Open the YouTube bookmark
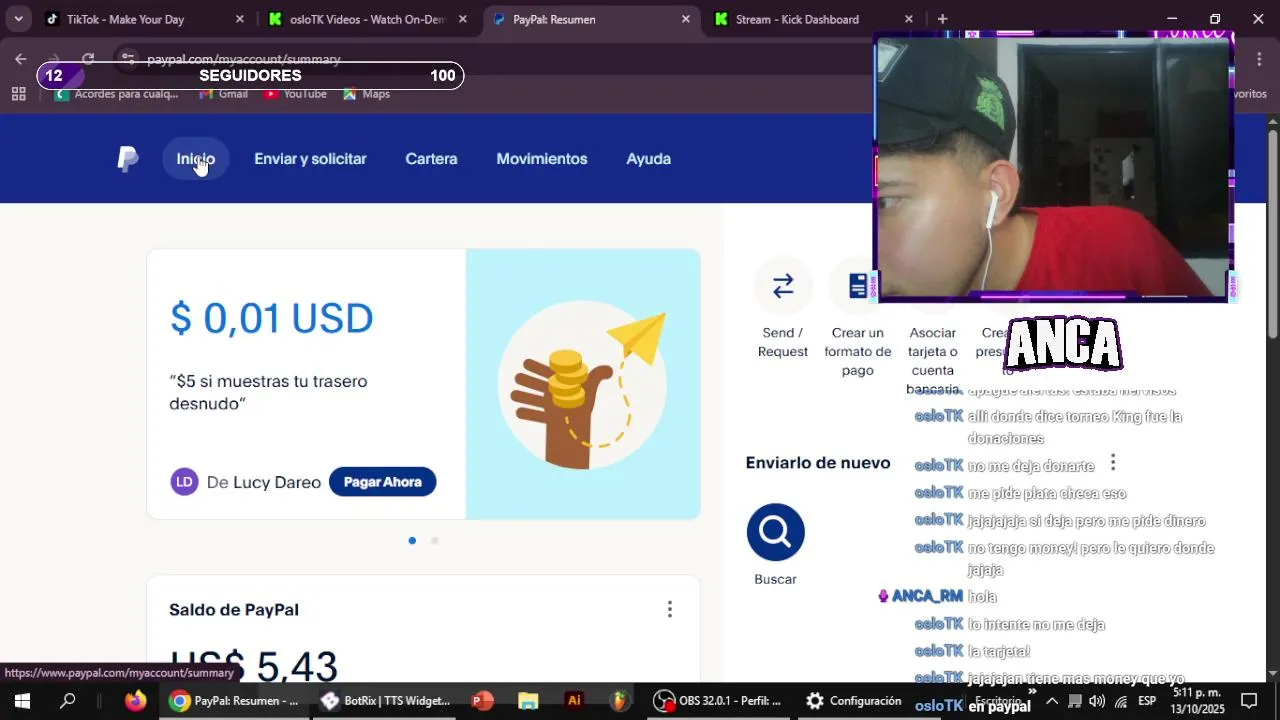The height and width of the screenshot is (720, 1280). pos(295,94)
